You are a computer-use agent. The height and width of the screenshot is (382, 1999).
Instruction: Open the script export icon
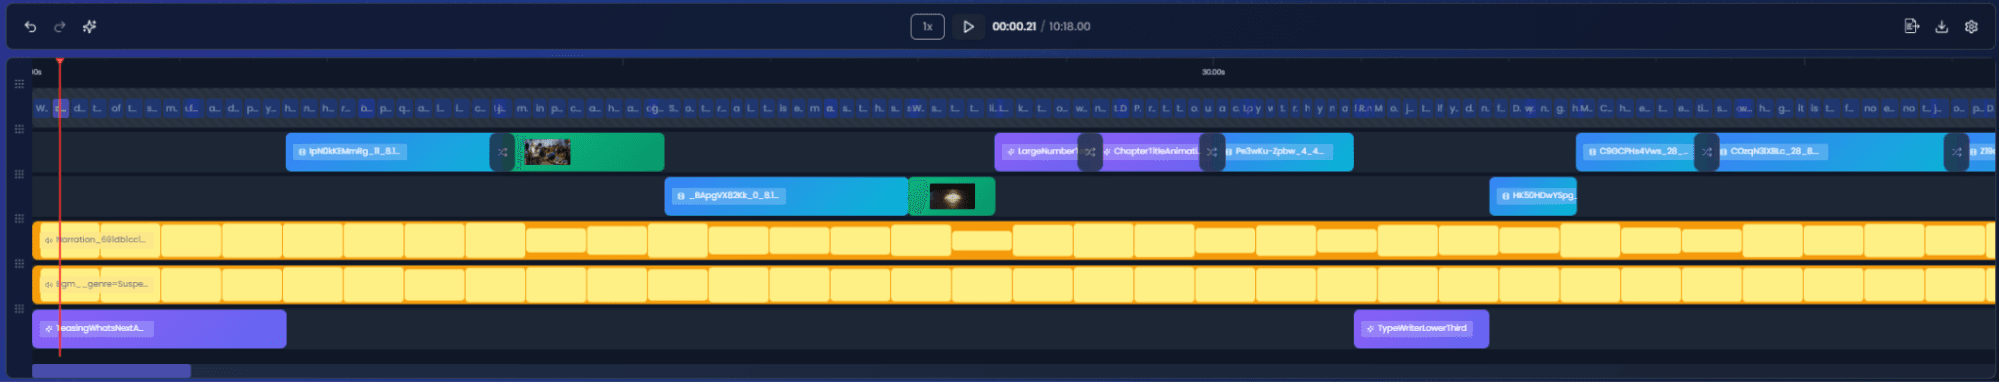(x=1911, y=27)
